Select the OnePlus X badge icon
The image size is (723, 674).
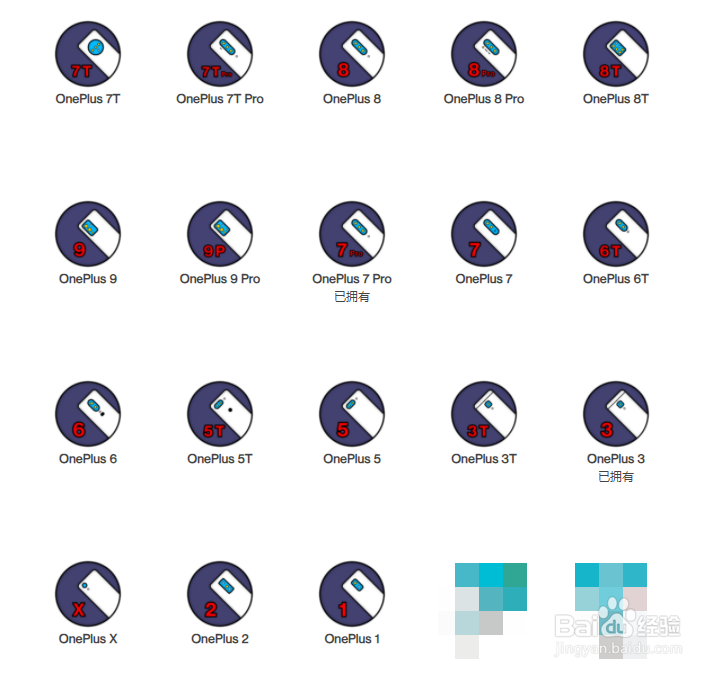pyautogui.click(x=88, y=594)
